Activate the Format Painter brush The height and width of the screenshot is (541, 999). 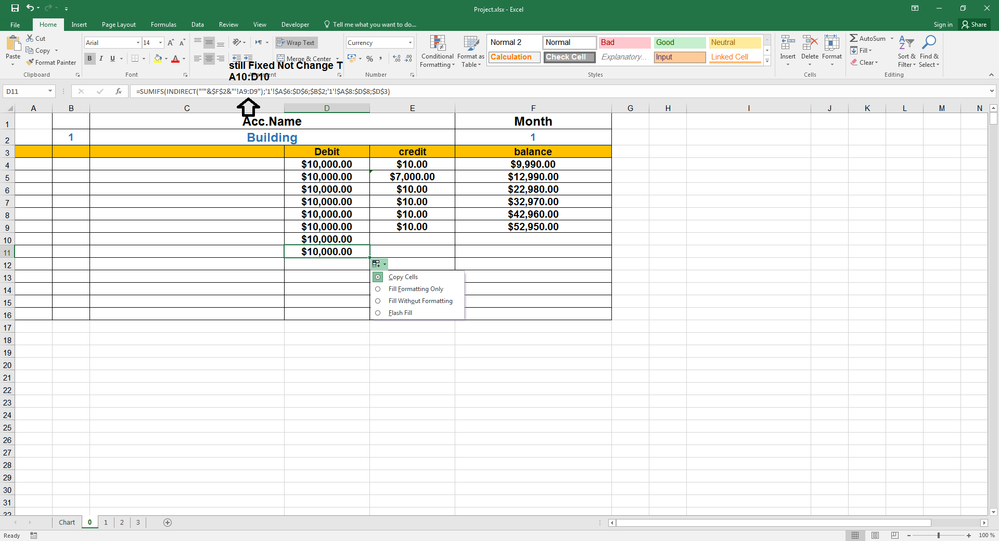coord(51,62)
